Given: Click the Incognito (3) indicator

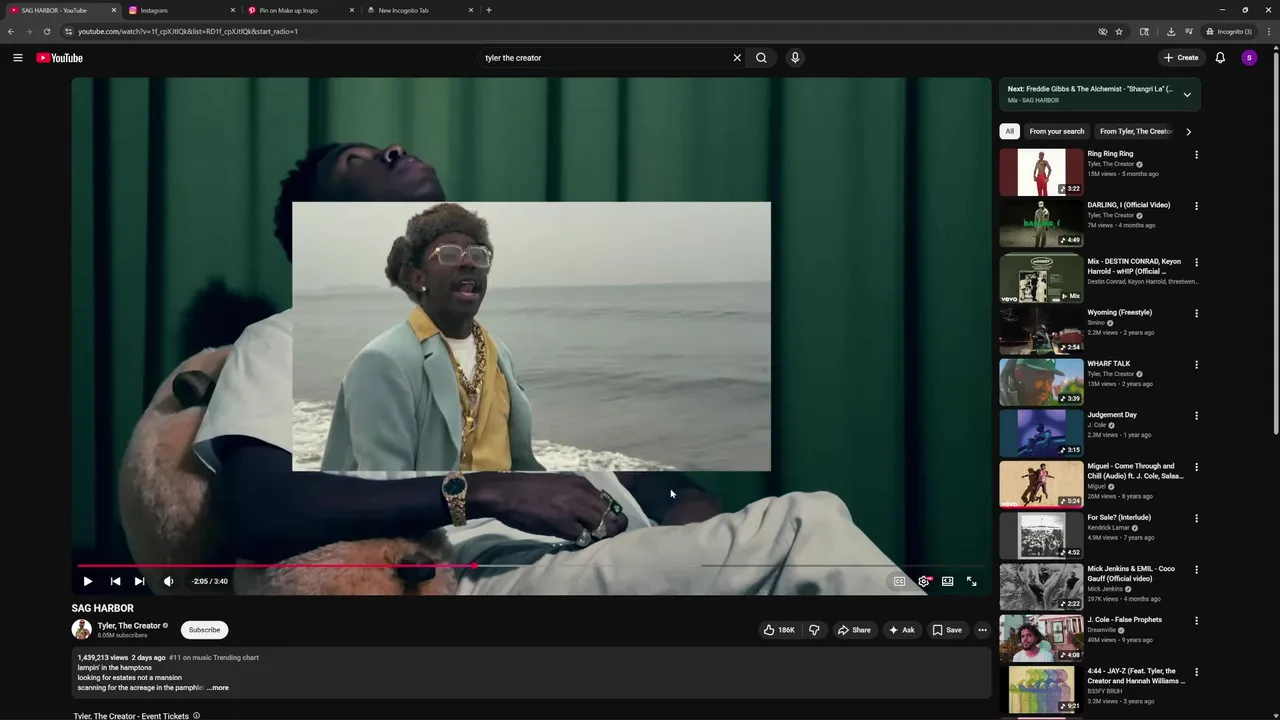Looking at the screenshot, I should [x=1229, y=31].
